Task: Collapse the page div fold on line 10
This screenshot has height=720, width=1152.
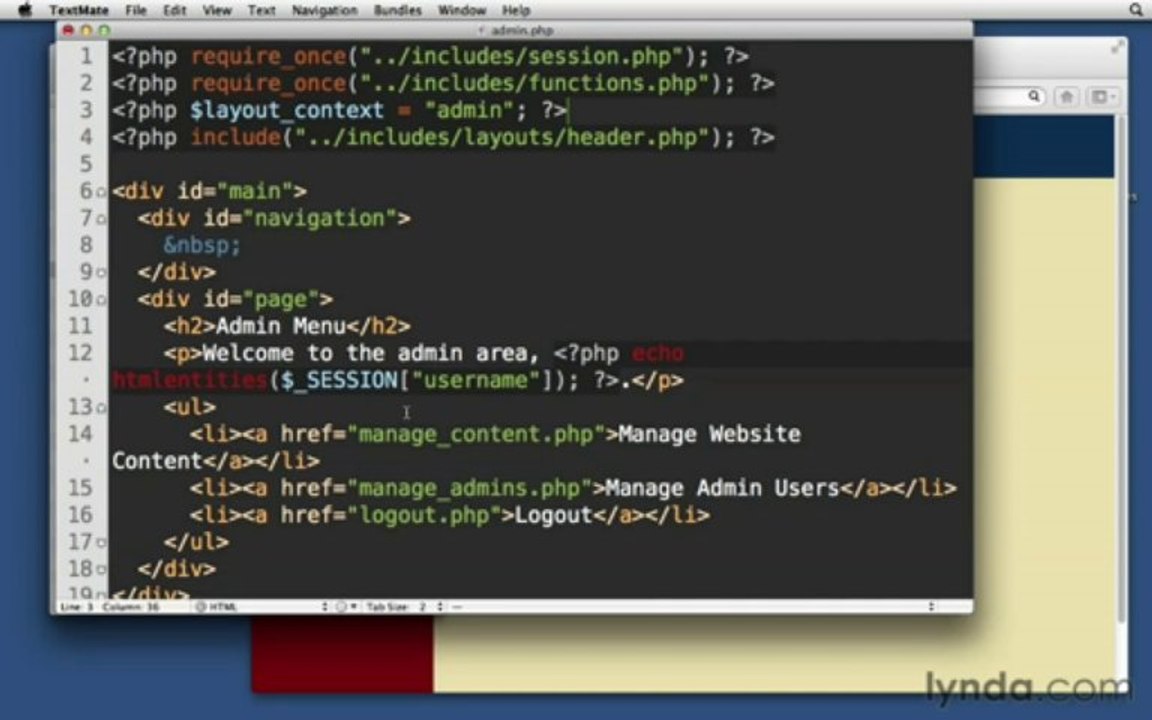Action: pyautogui.click(x=101, y=300)
